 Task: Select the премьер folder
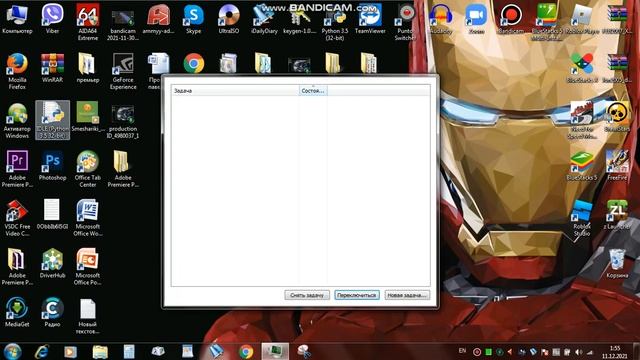pos(88,68)
